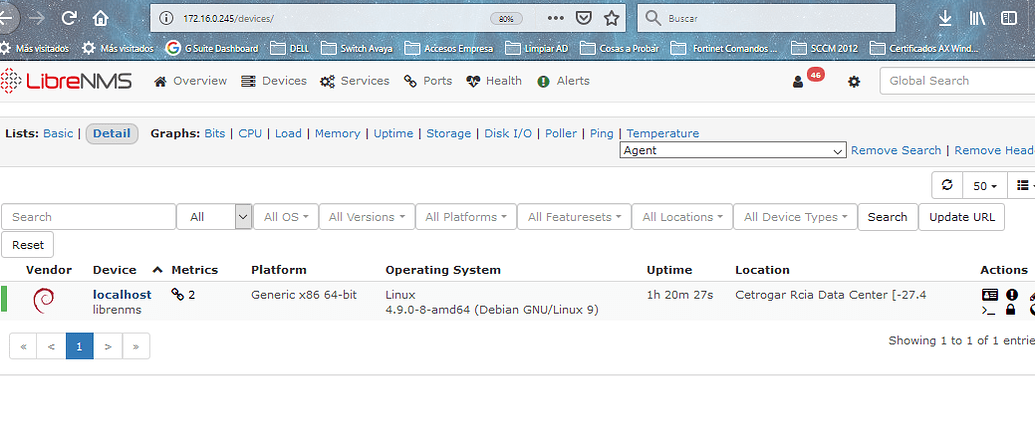Bookmark page with browser star icon
The image size is (1035, 448).
(x=611, y=18)
